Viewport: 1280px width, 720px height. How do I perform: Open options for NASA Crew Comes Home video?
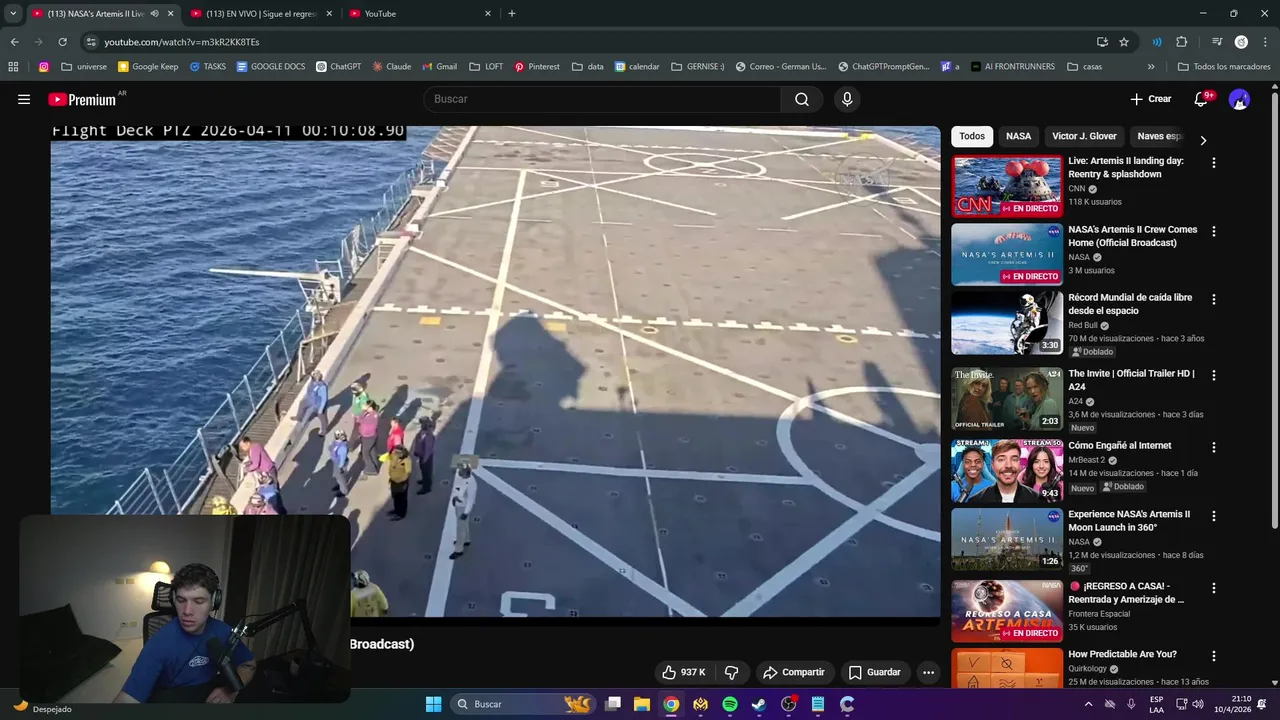pyautogui.click(x=1214, y=231)
